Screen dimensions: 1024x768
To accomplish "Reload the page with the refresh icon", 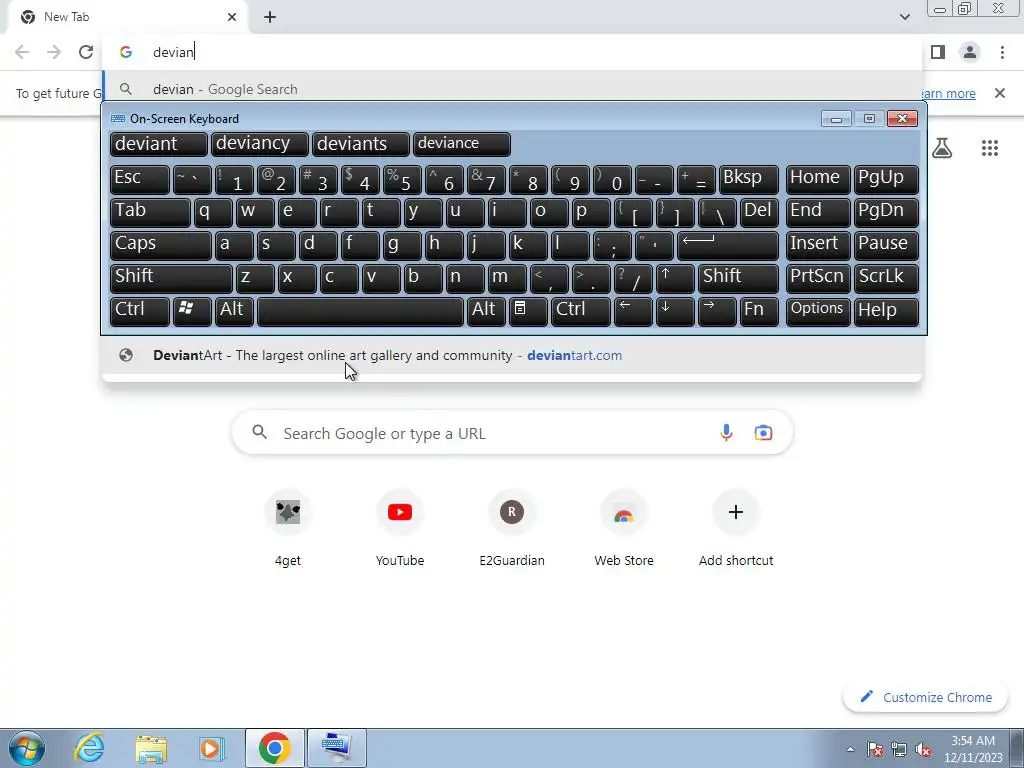I will click(86, 52).
